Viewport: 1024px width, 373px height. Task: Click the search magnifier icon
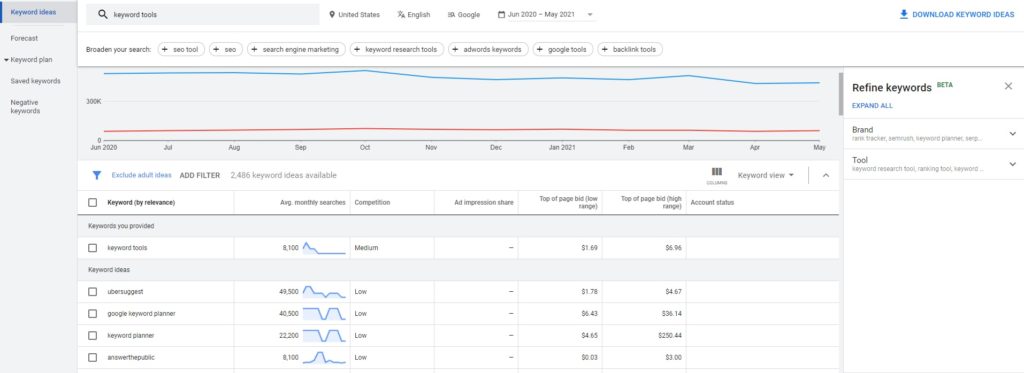tap(103, 14)
